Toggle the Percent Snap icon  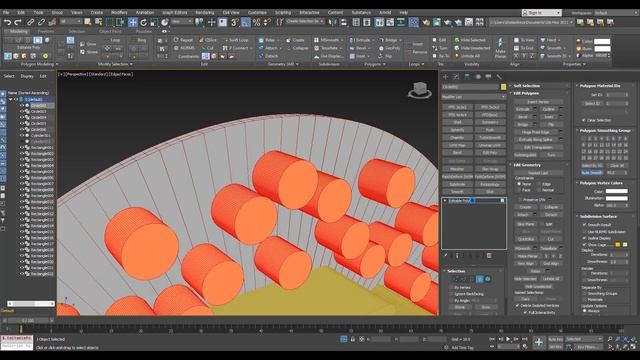click(x=256, y=22)
